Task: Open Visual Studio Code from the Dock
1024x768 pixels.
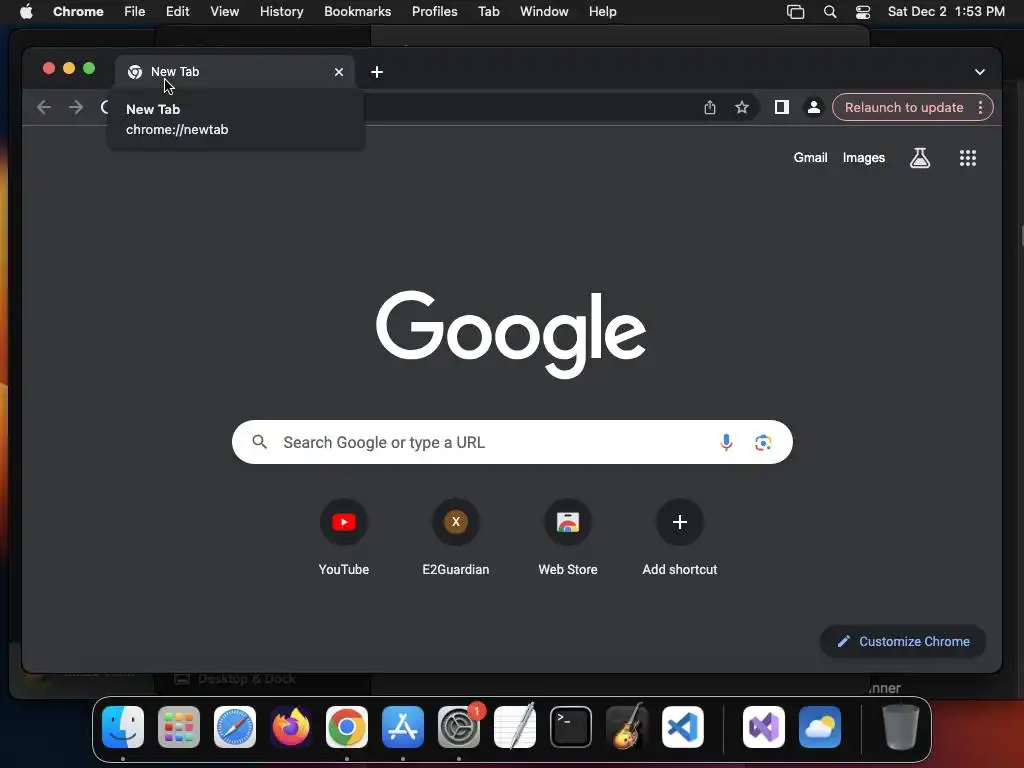Action: [x=682, y=727]
